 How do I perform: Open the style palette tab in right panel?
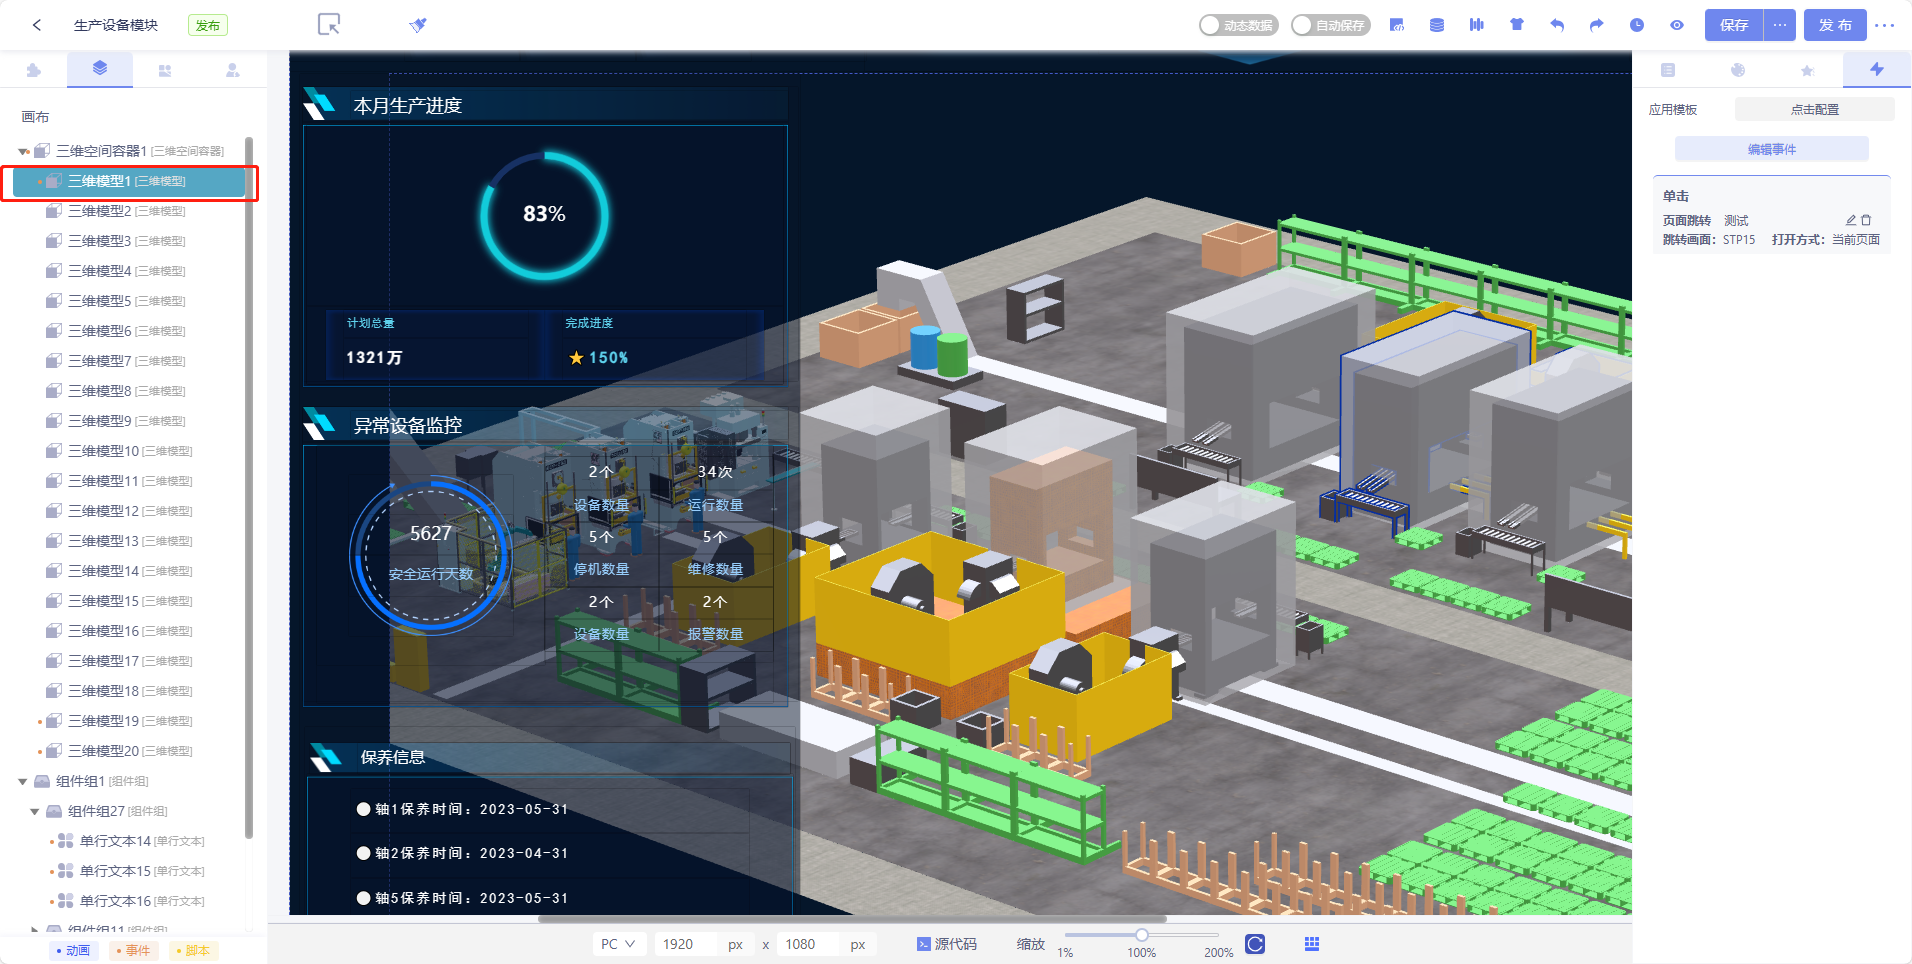(x=1738, y=70)
